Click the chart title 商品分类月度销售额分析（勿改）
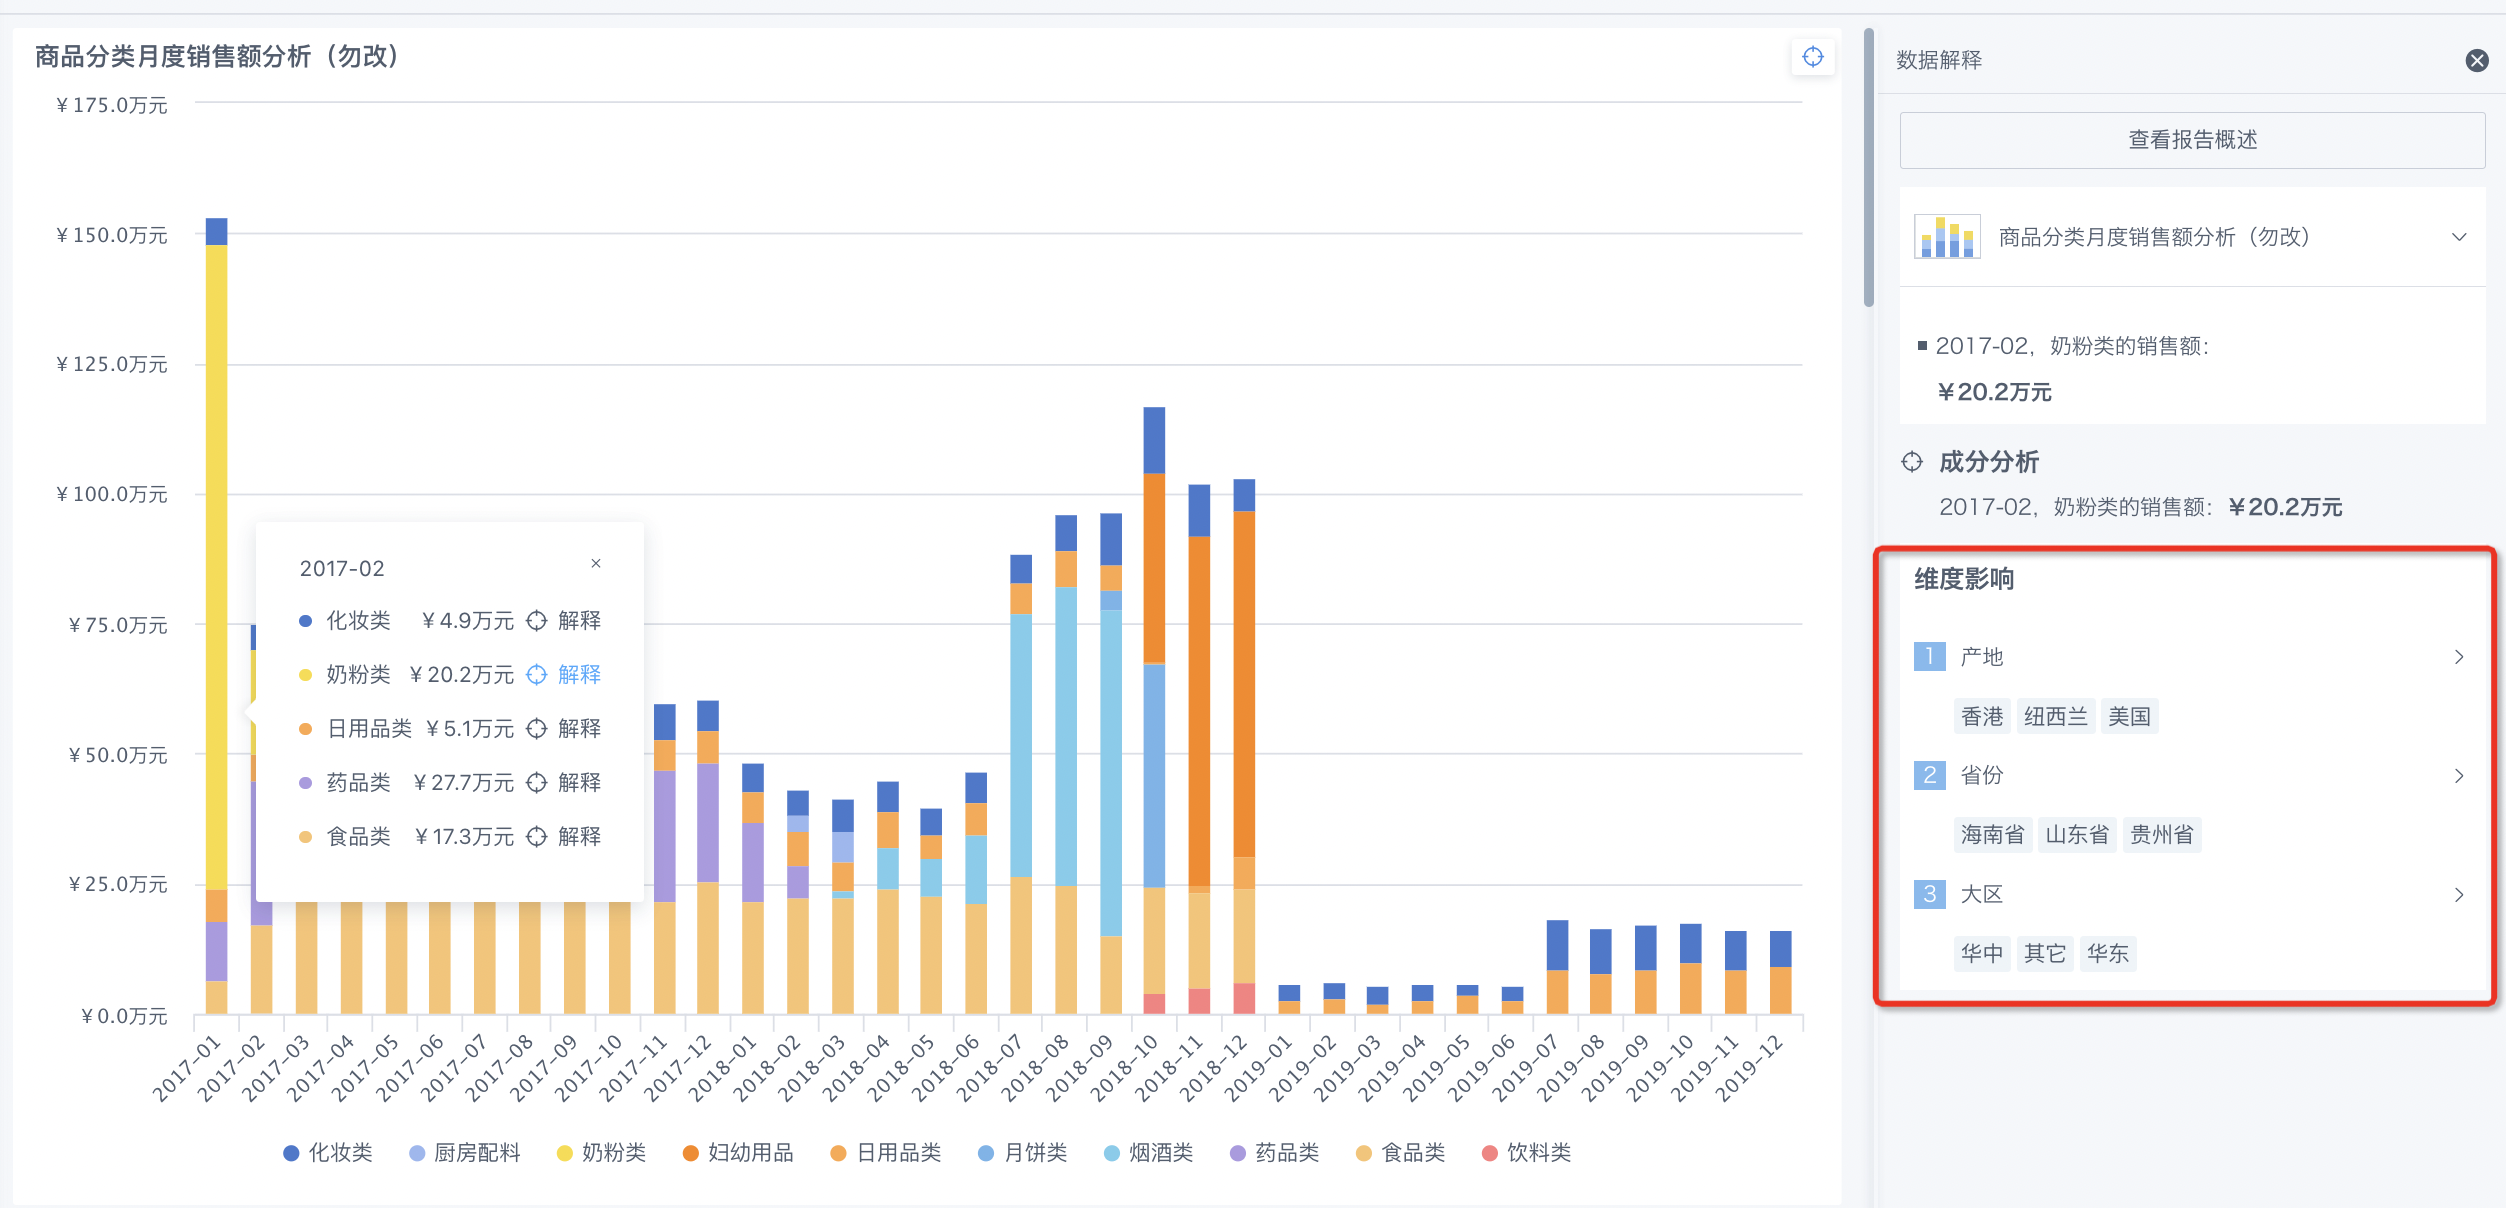 [x=216, y=57]
